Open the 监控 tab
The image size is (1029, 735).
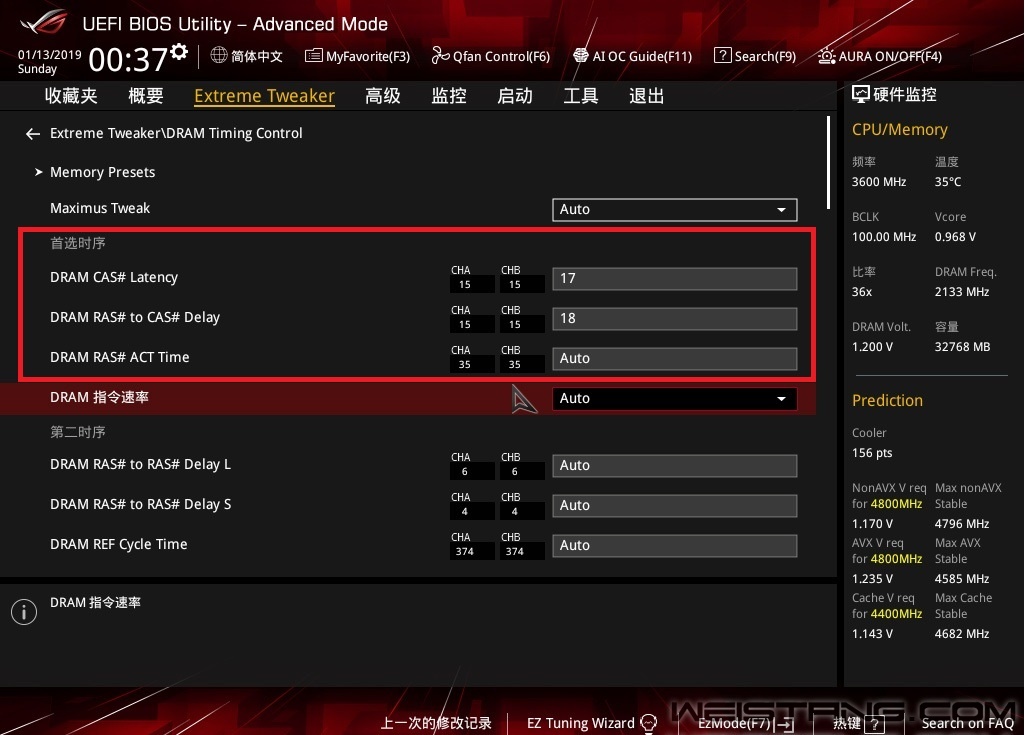[x=449, y=96]
